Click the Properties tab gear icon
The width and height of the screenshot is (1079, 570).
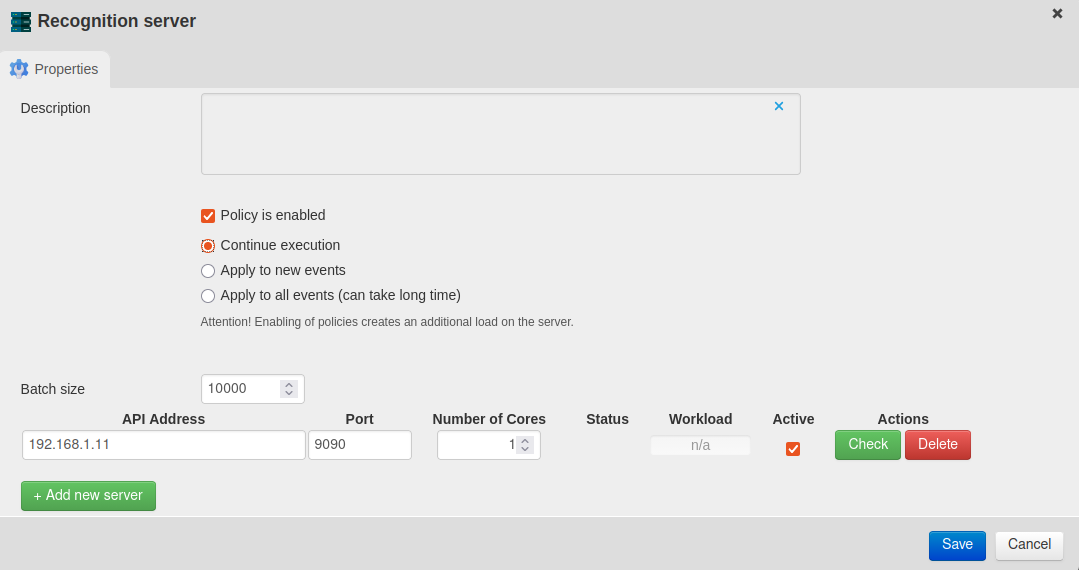click(19, 69)
